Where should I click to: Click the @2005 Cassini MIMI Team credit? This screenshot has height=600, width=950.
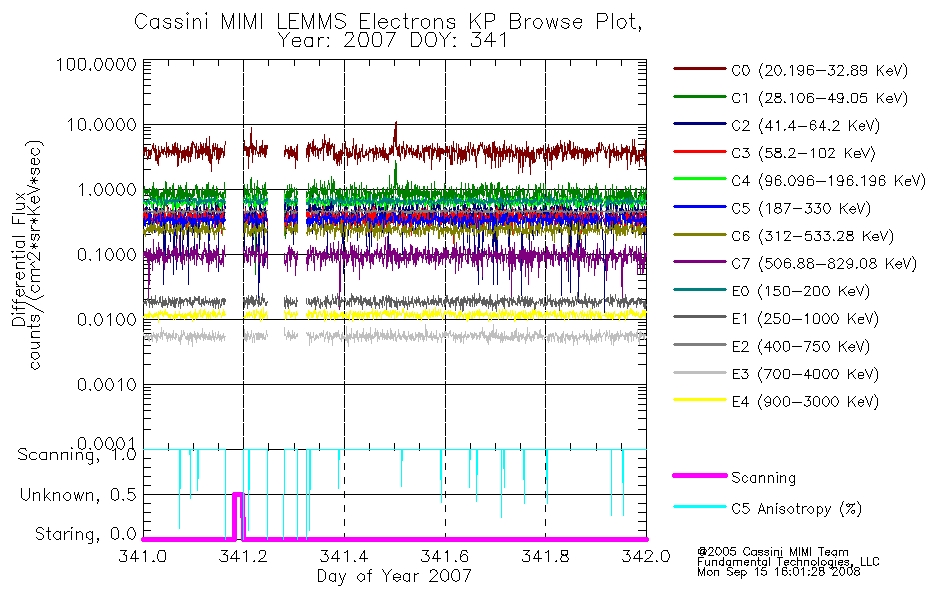click(x=773, y=552)
